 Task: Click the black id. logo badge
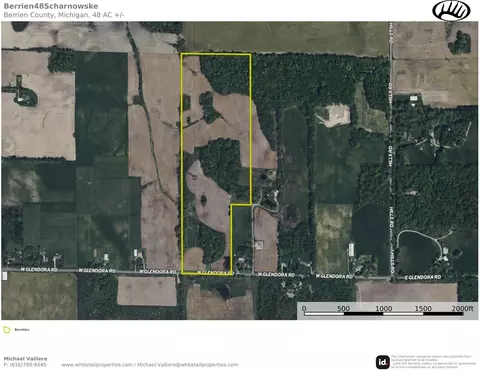click(383, 362)
